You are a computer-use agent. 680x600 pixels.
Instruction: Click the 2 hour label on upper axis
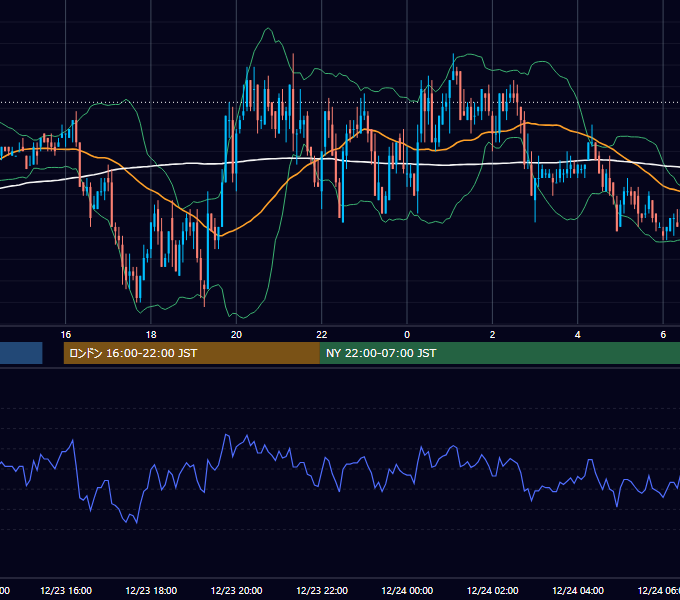492,335
